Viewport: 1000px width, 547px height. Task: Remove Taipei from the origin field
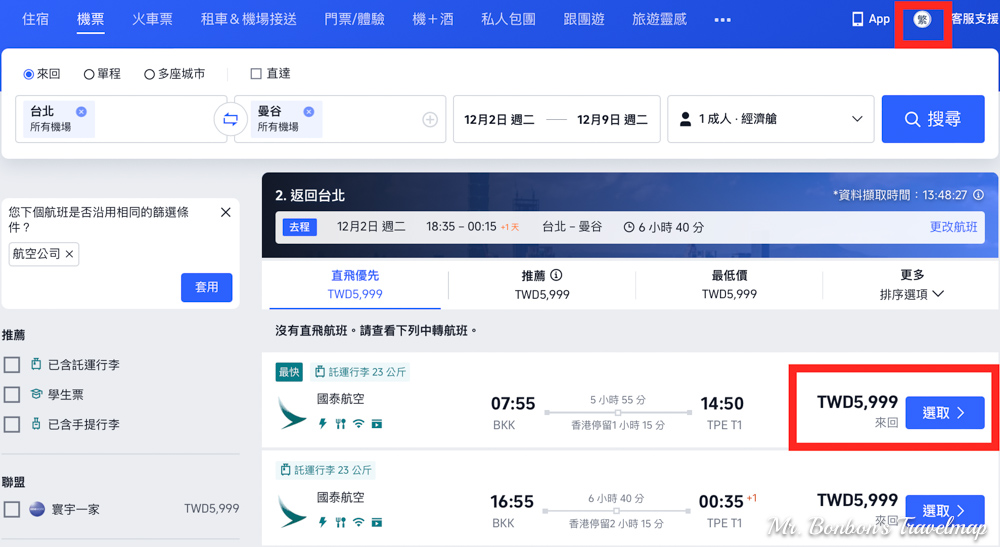[x=81, y=112]
